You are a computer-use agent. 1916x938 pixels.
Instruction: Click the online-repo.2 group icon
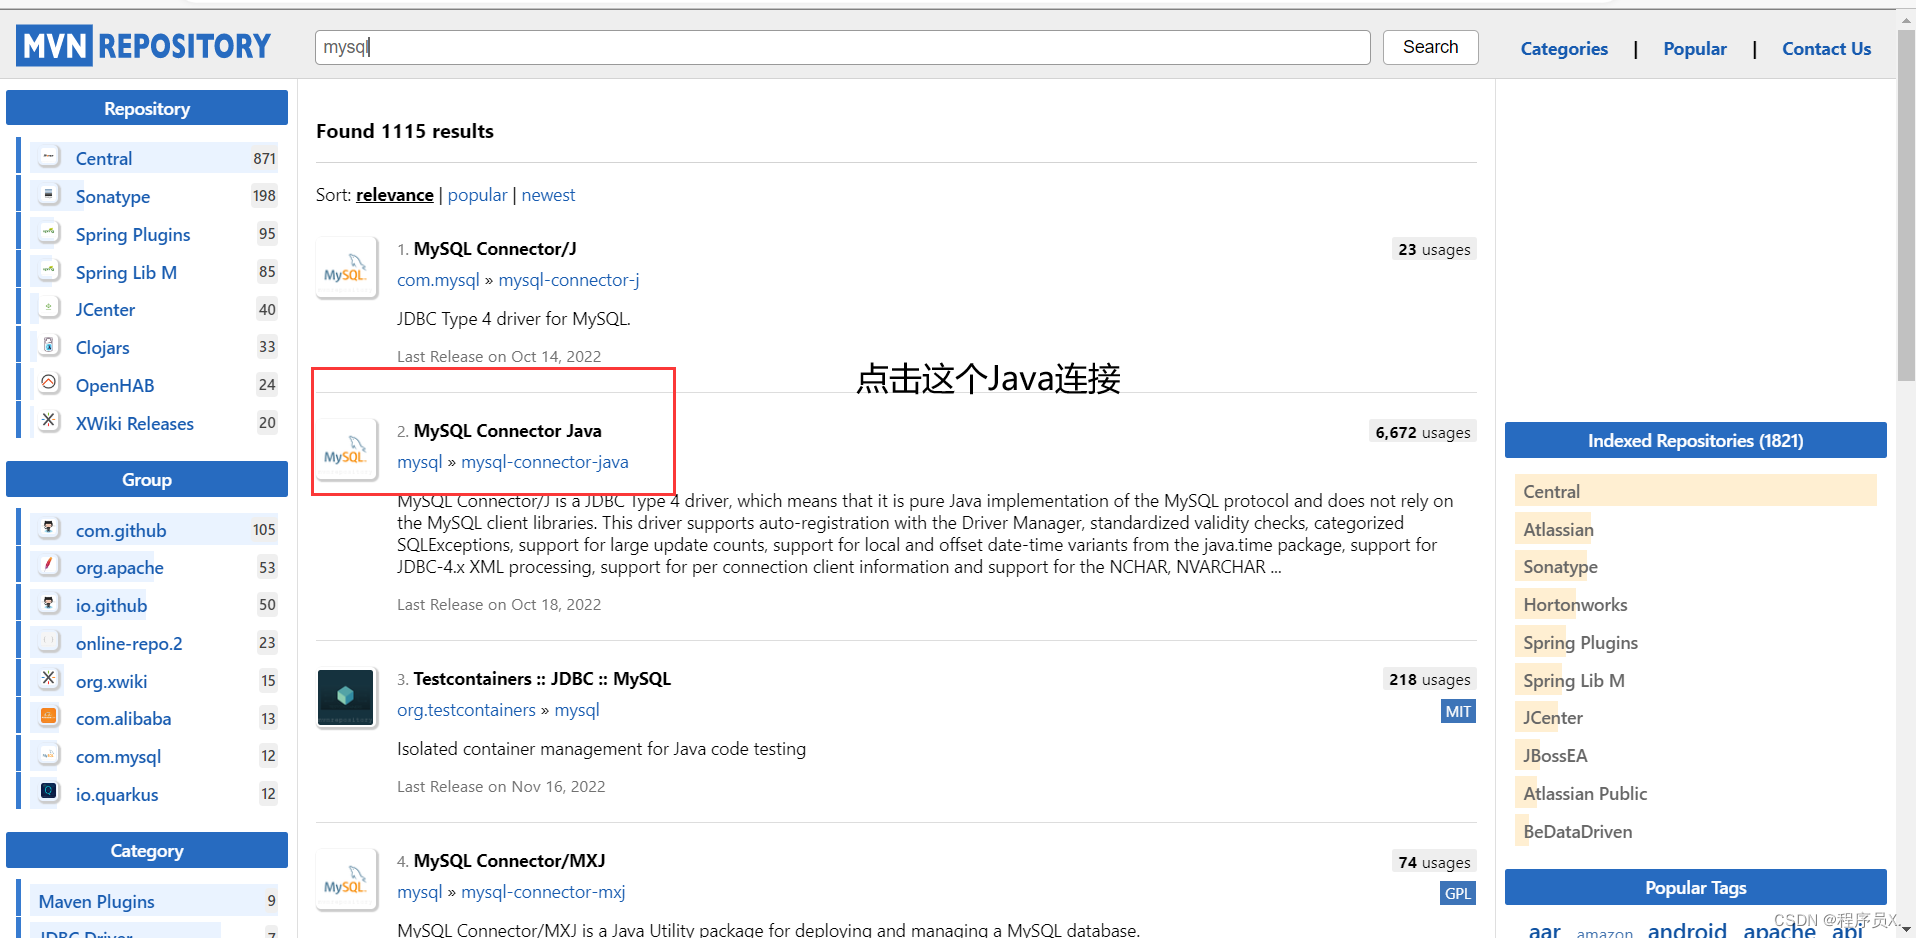tap(49, 642)
